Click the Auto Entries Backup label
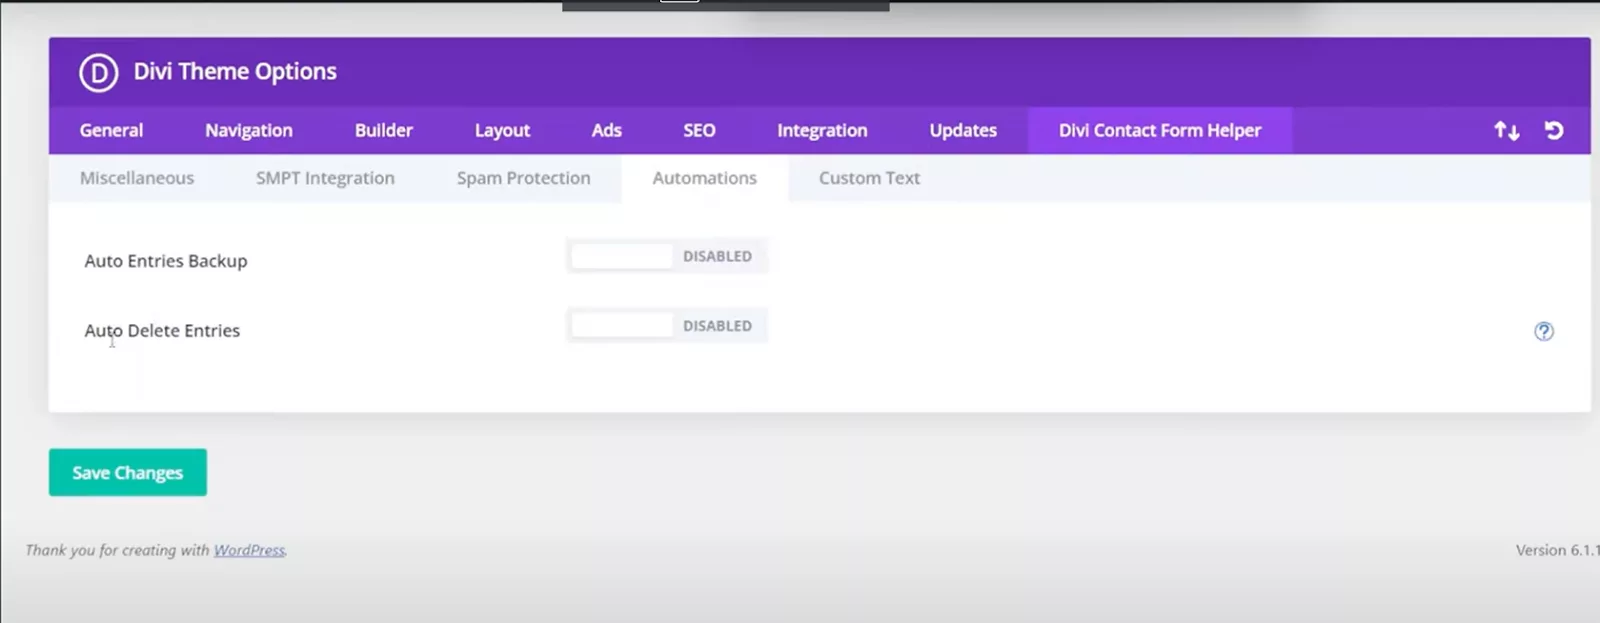1600x623 pixels. click(166, 261)
